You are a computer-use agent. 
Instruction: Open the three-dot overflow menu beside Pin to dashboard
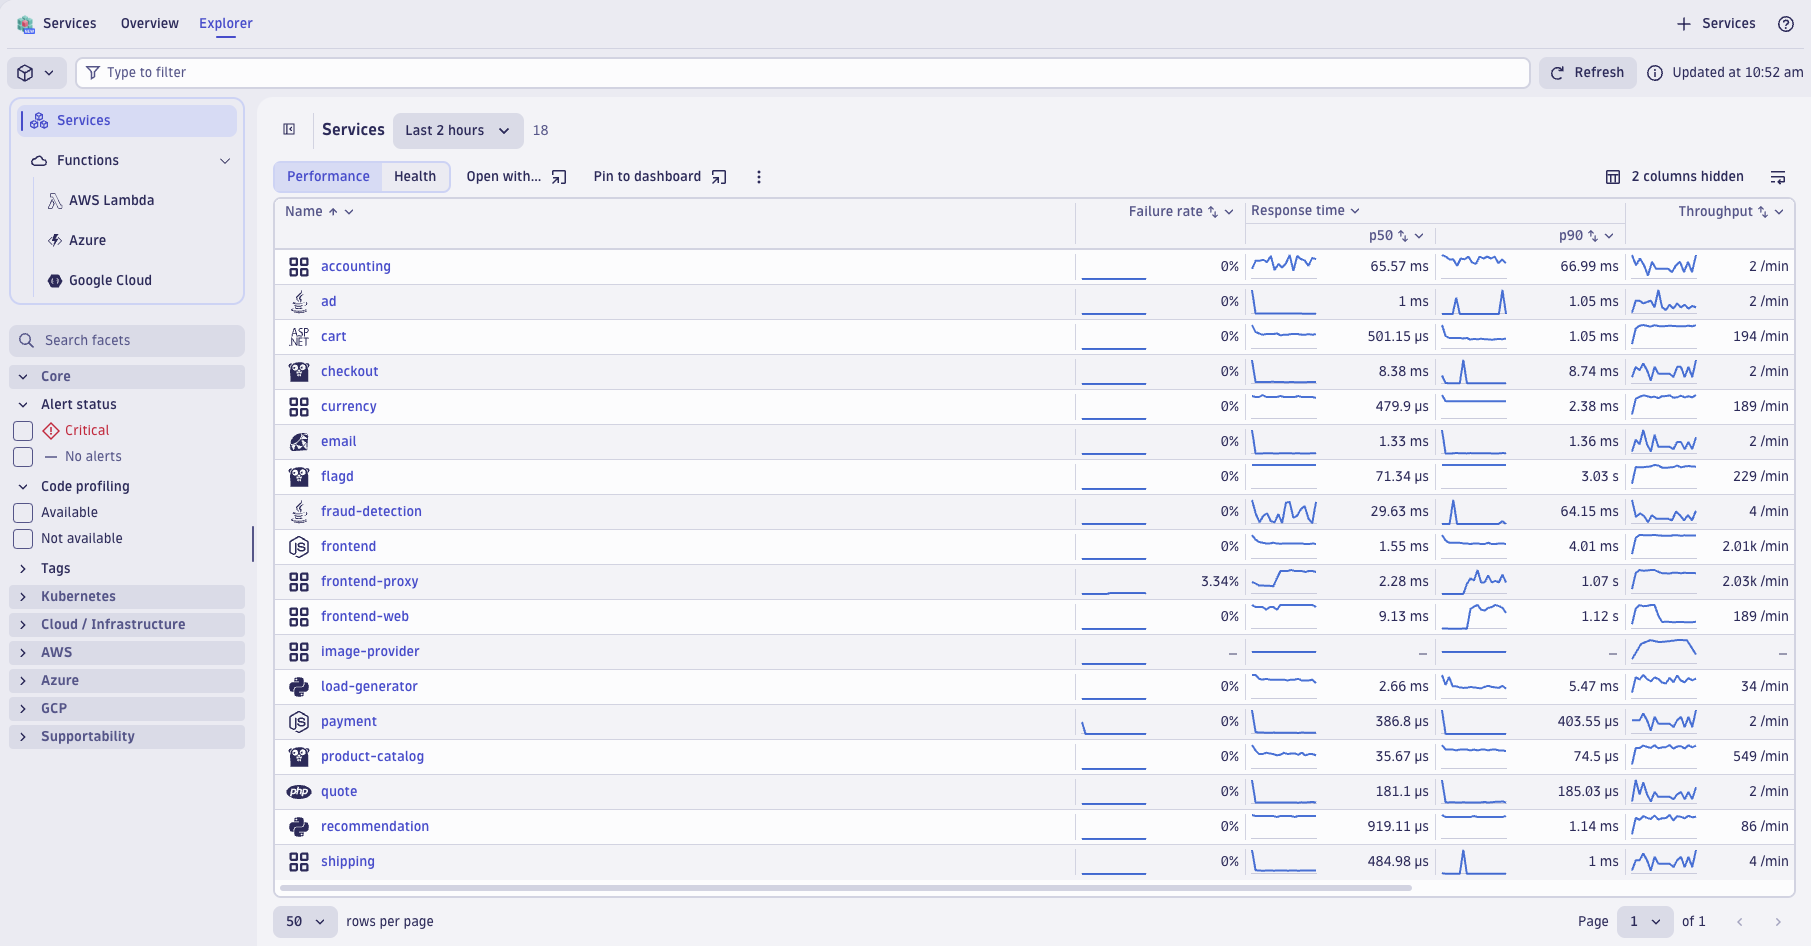[759, 177]
